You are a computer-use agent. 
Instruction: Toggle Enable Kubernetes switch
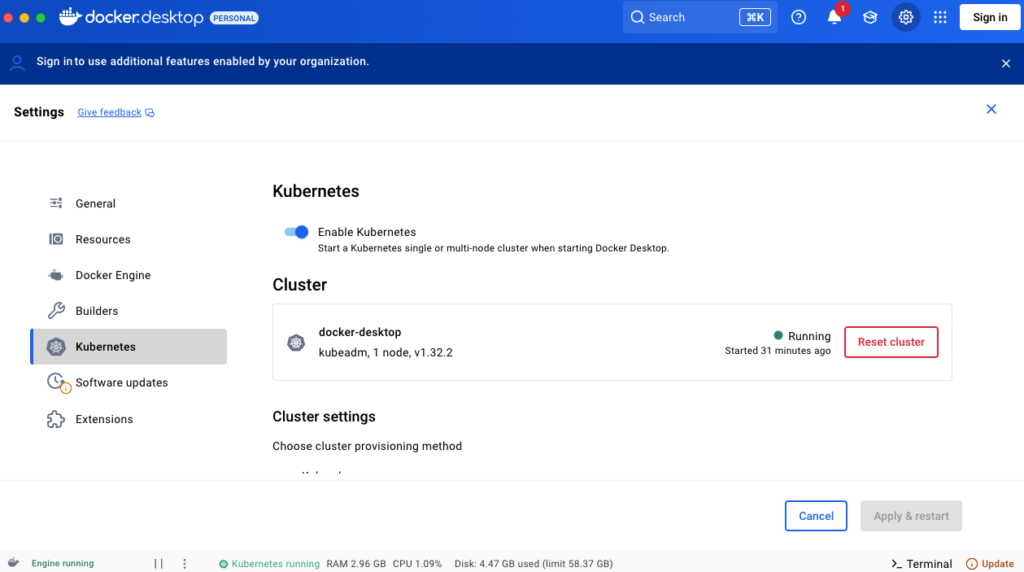tap(296, 232)
